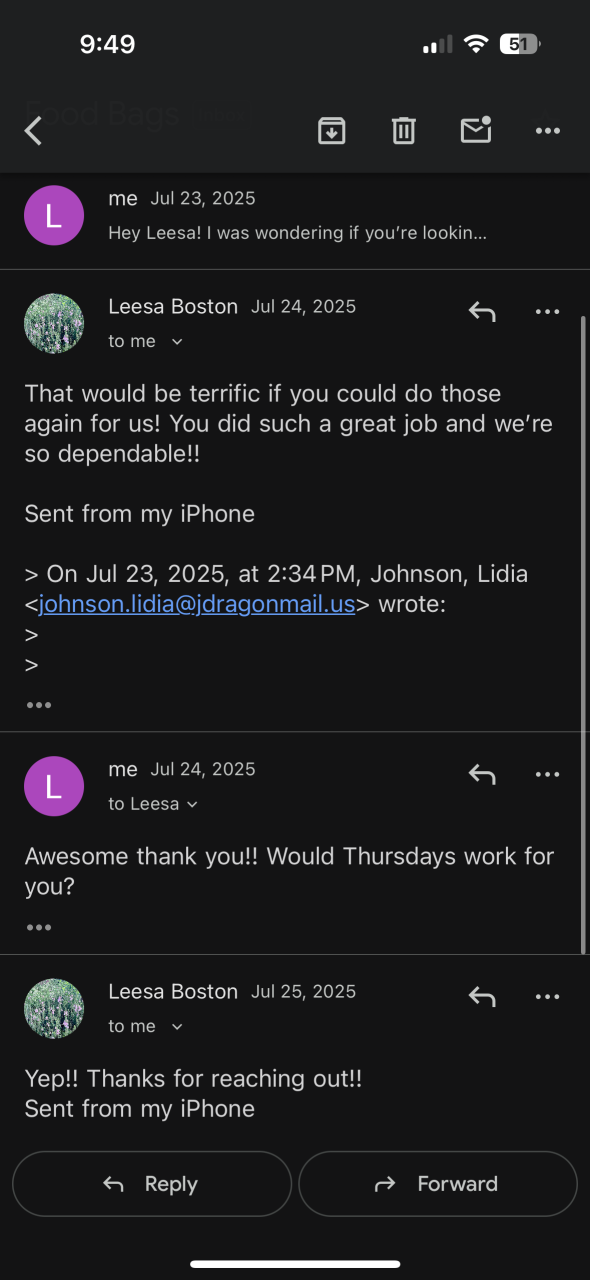Viewport: 590px width, 1280px height.
Task: Open more options on my Jul 24 message
Action: 548,774
